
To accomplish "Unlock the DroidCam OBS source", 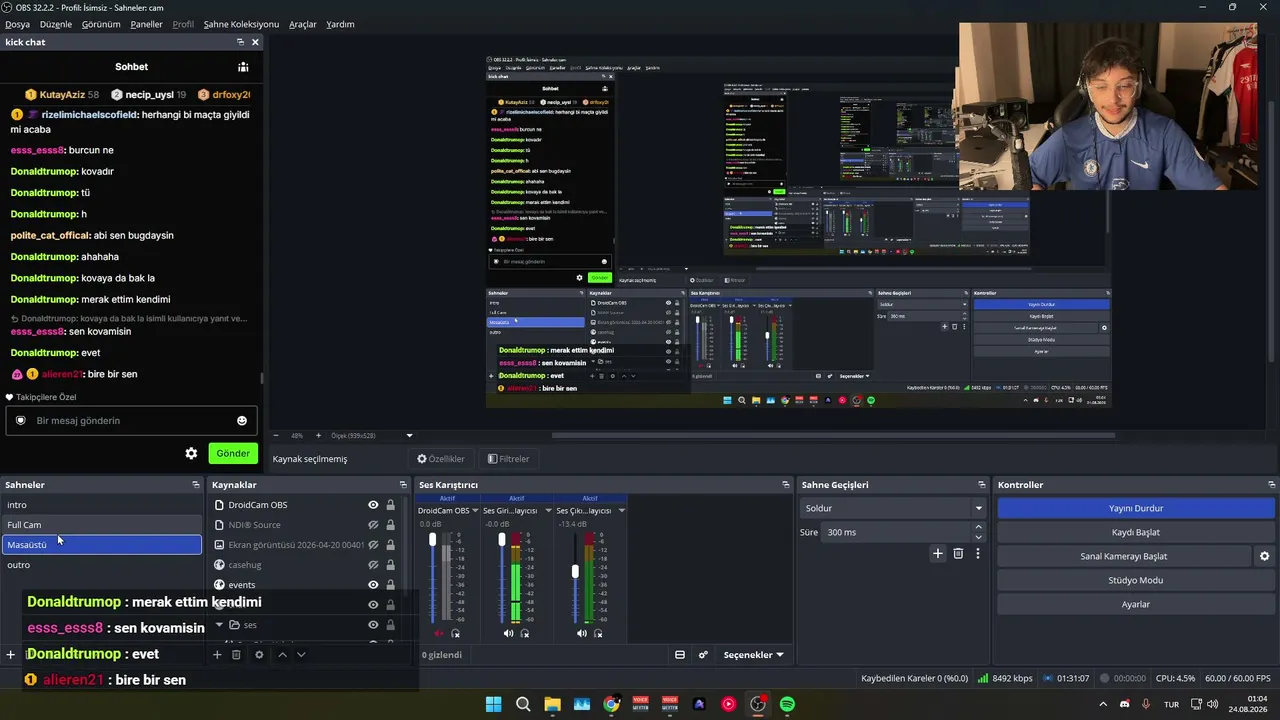I will [390, 505].
